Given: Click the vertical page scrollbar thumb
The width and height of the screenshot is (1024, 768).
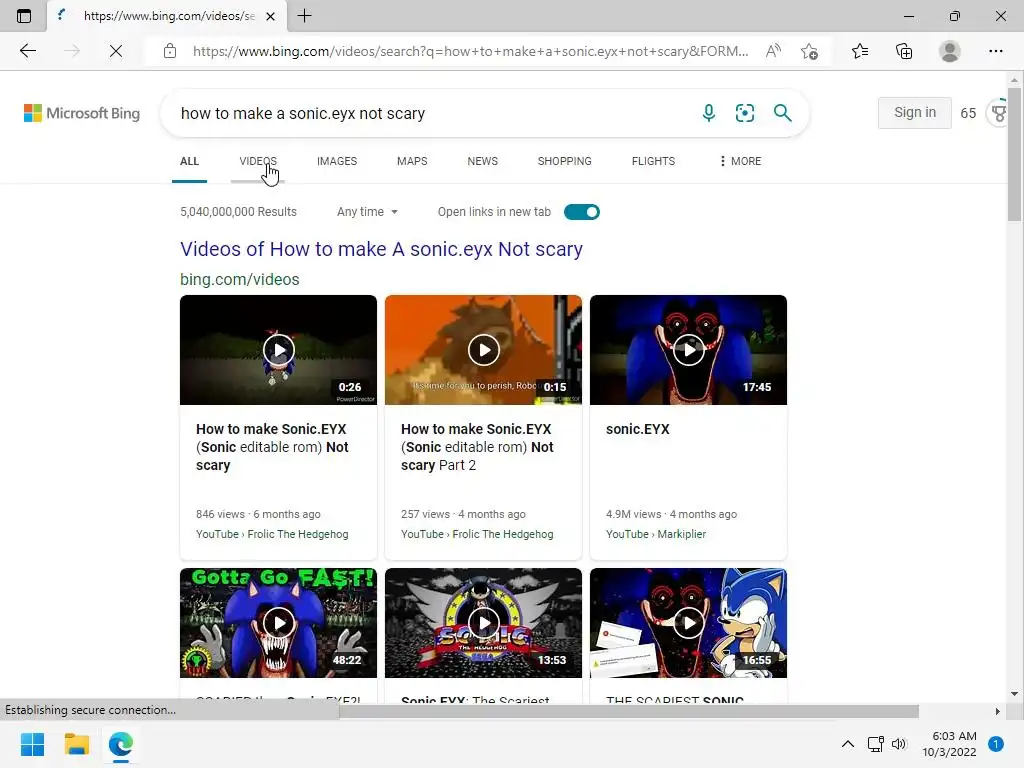Looking at the screenshot, I should point(1014,153).
